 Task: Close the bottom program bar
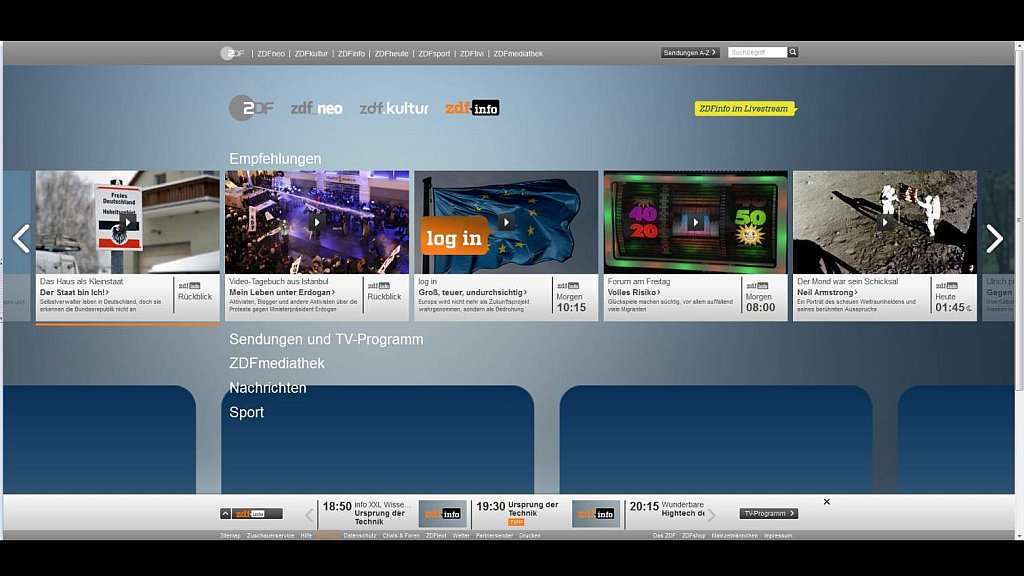click(x=827, y=502)
